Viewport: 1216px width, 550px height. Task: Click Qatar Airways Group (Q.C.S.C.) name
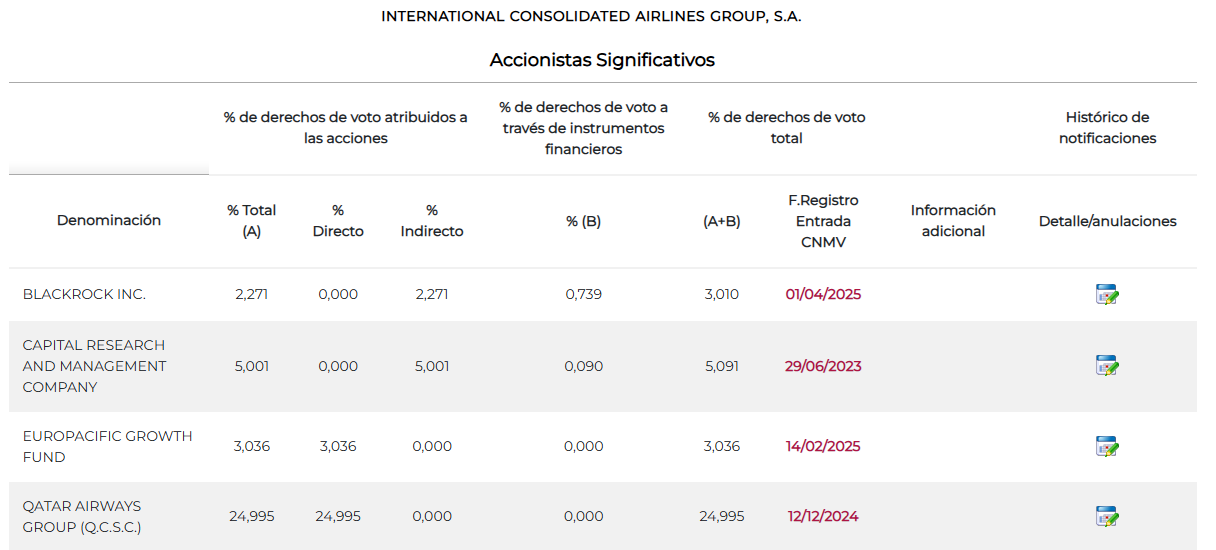click(x=82, y=516)
